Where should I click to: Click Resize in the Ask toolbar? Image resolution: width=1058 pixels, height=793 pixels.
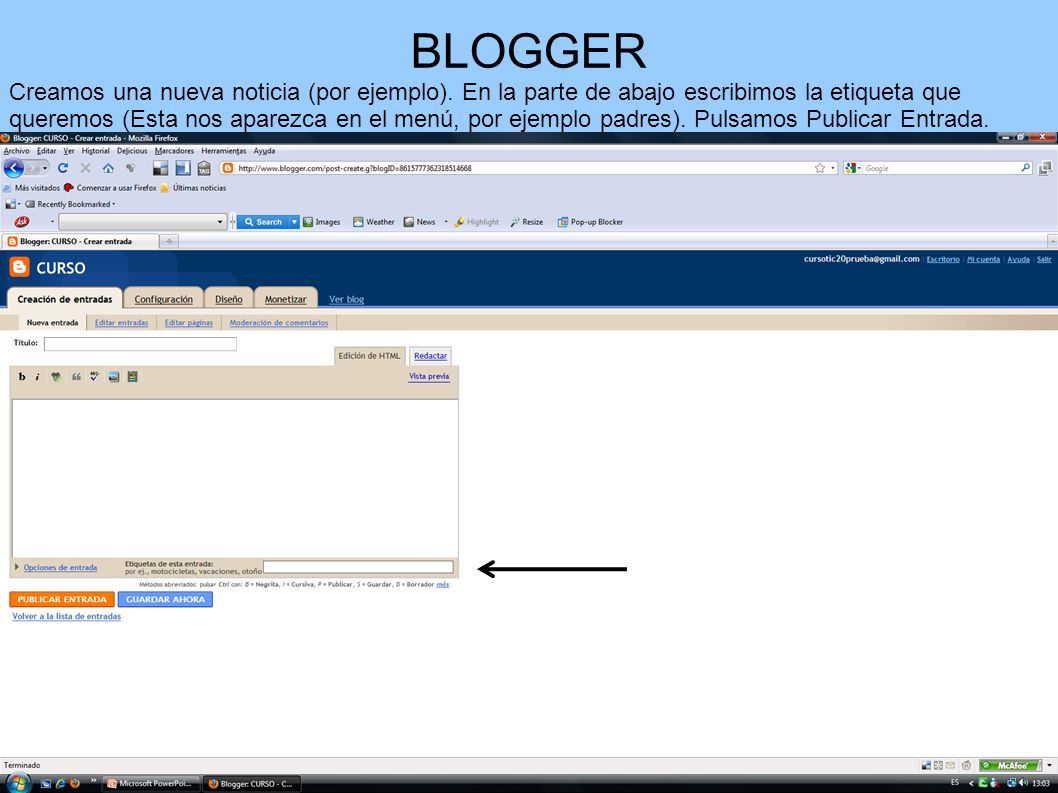pyautogui.click(x=526, y=221)
